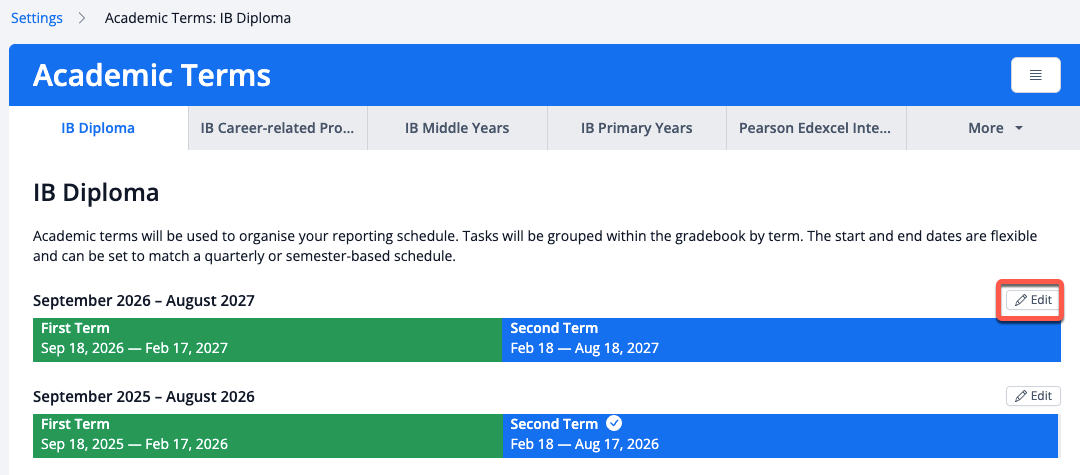This screenshot has height=475, width=1080.
Task: Expand the More tabs dropdown
Action: click(x=993, y=128)
